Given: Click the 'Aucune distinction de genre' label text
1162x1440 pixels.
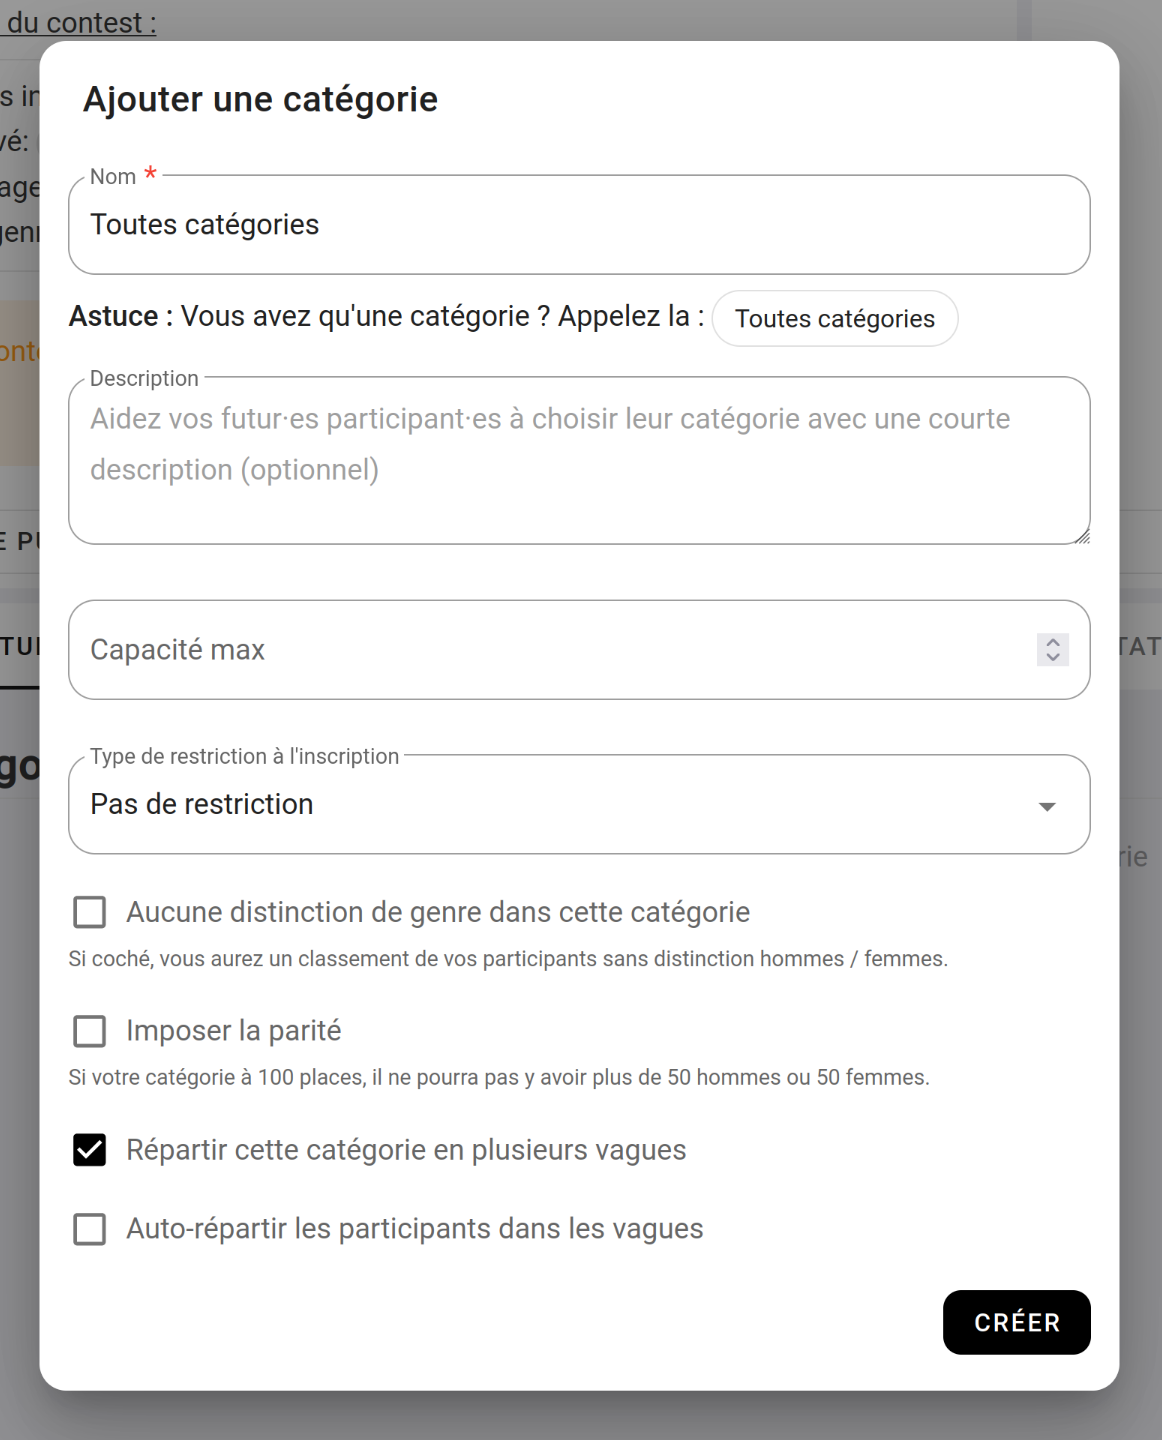Looking at the screenshot, I should coord(437,912).
